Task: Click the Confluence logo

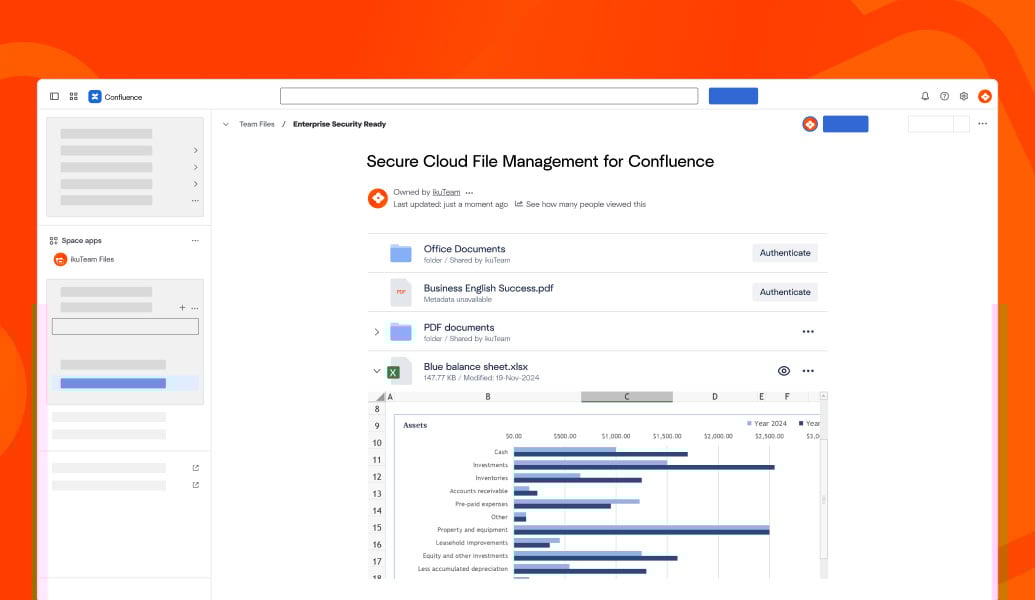Action: pos(95,97)
